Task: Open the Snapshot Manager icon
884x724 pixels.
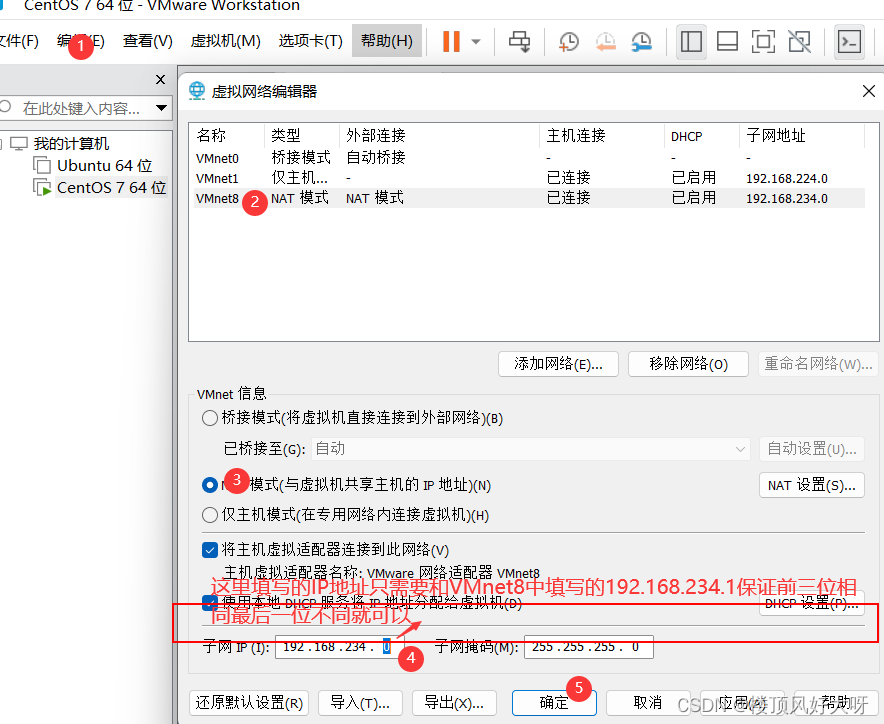Action: (x=641, y=42)
